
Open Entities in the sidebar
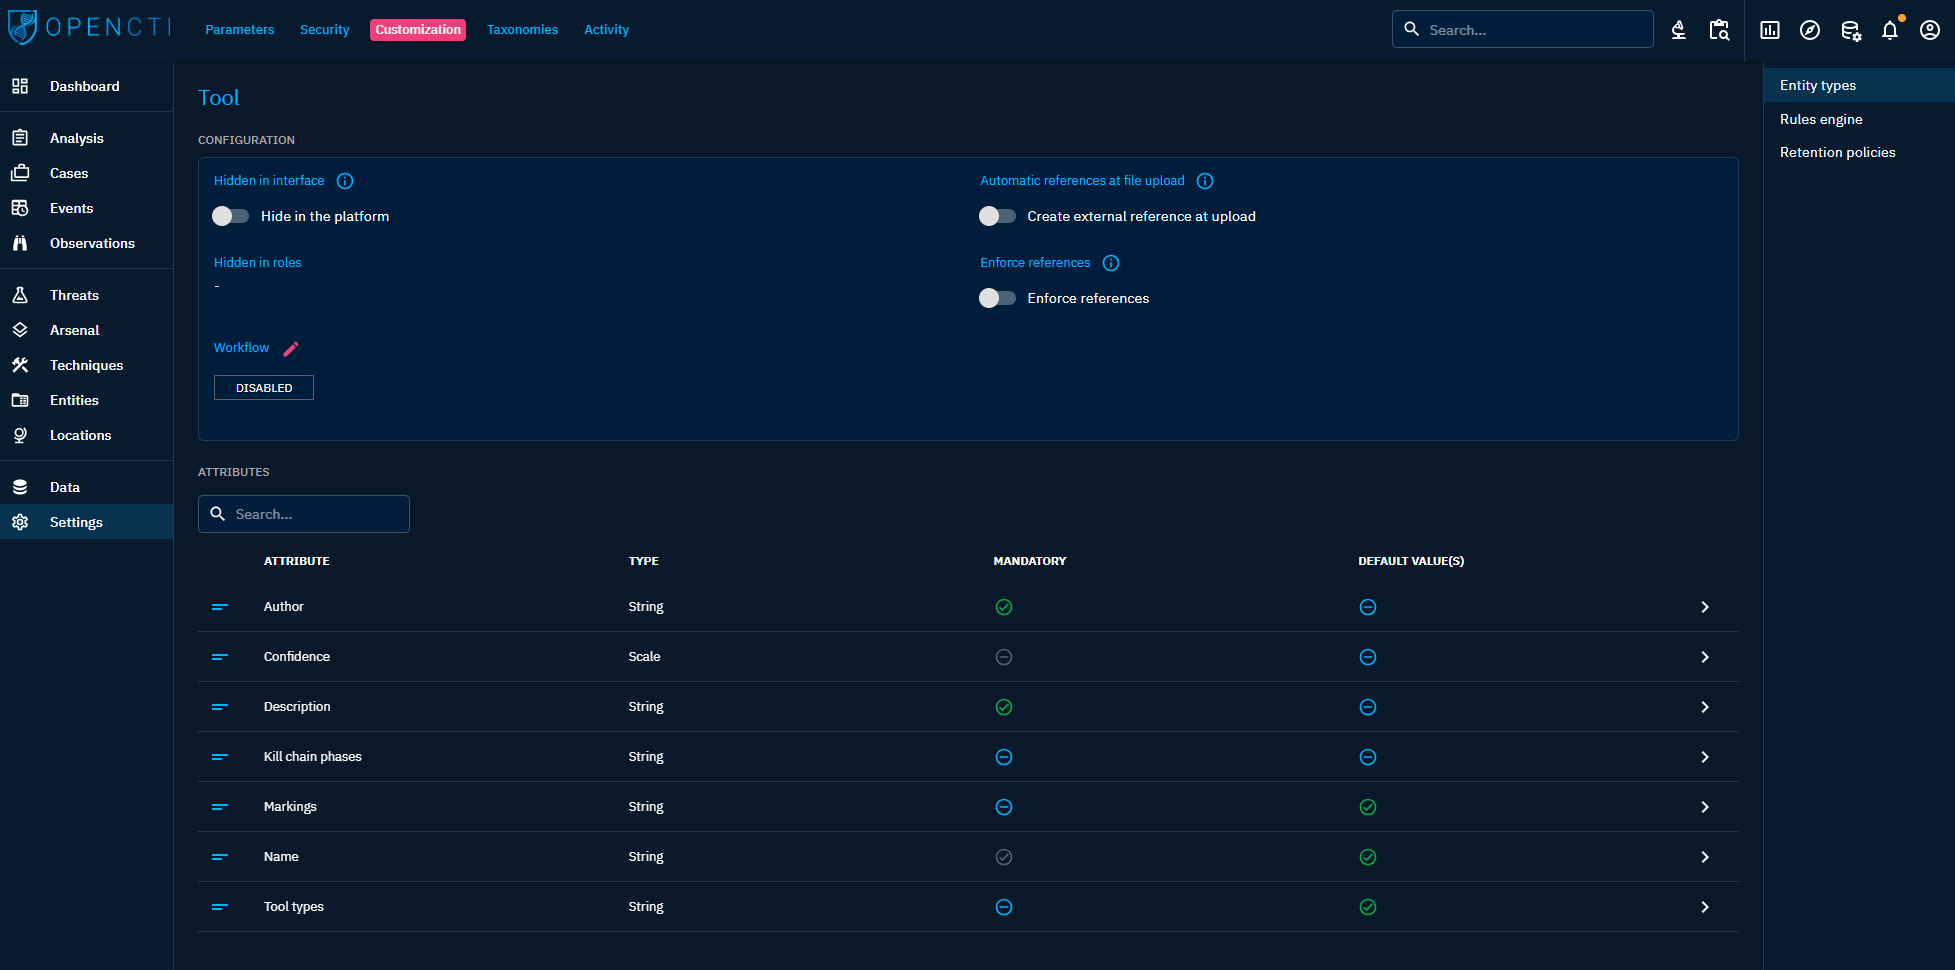86,400
